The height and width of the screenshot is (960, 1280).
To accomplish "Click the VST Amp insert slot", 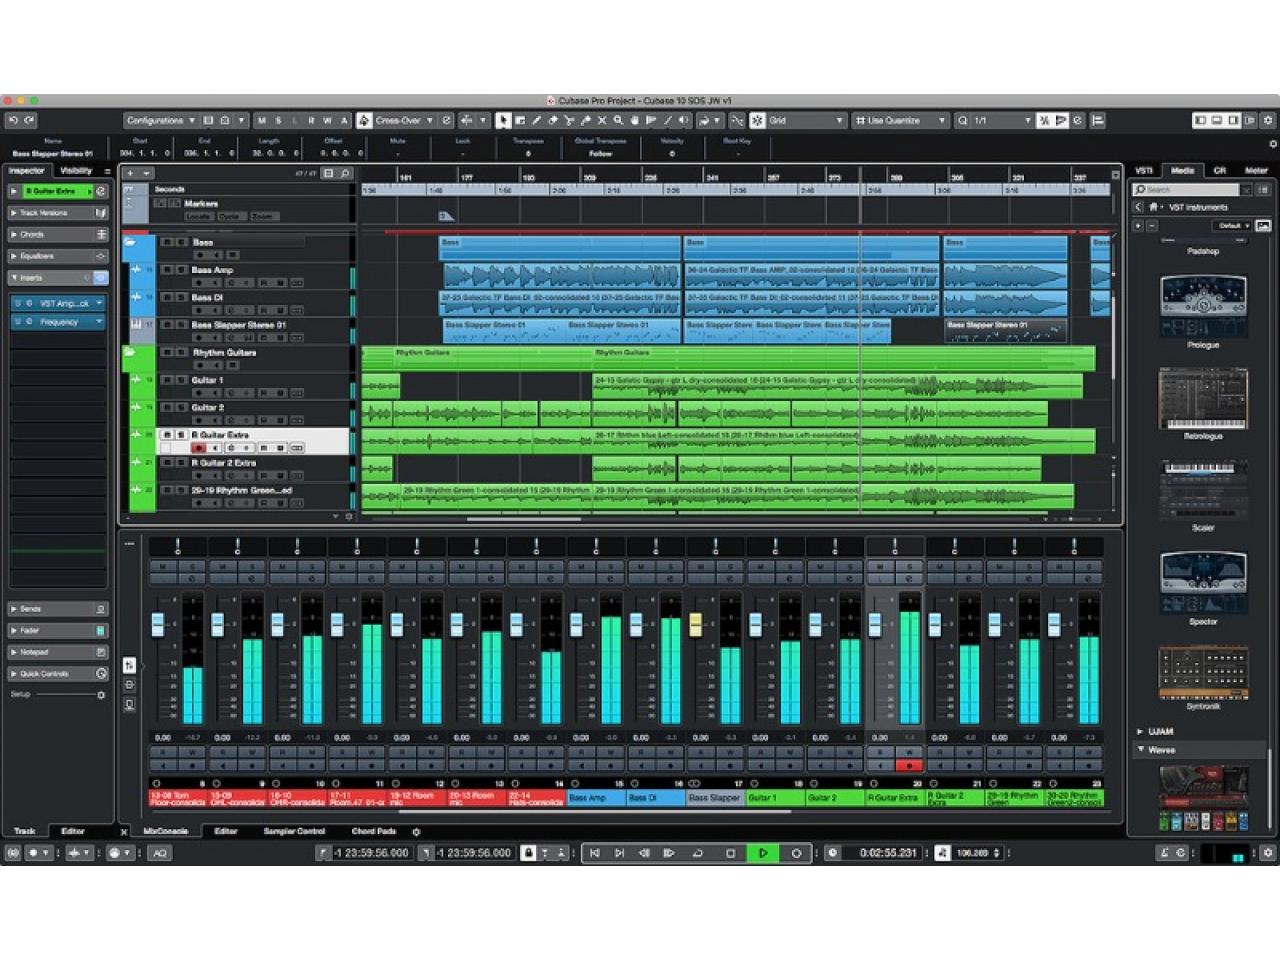I will [x=58, y=303].
